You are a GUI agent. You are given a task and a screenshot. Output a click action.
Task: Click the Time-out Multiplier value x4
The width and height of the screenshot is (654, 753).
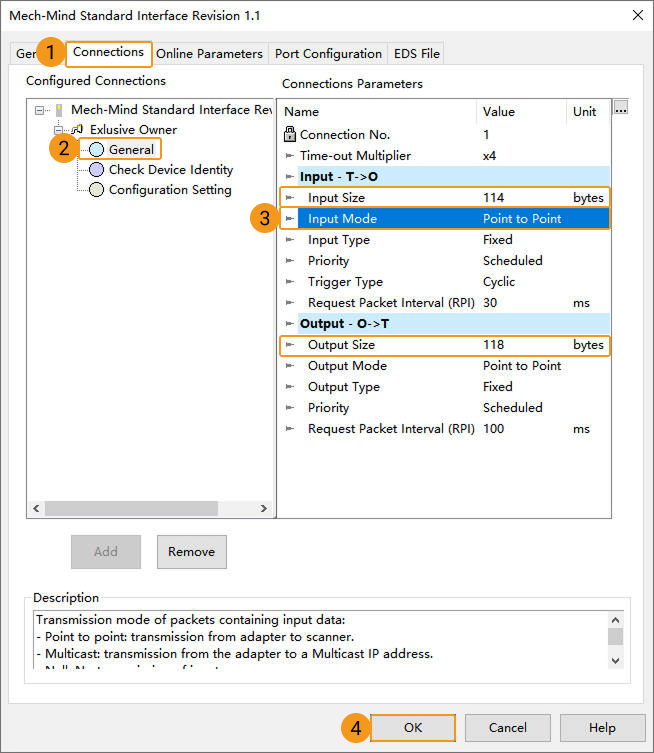coord(489,156)
